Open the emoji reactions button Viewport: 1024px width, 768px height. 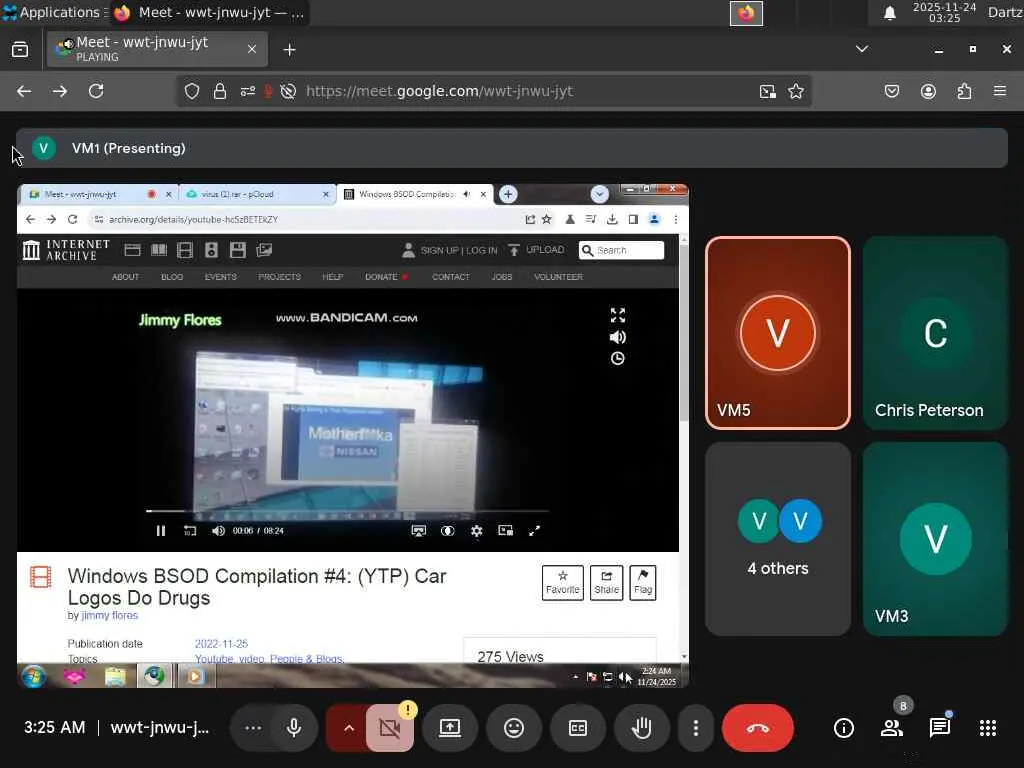pyautogui.click(x=514, y=728)
